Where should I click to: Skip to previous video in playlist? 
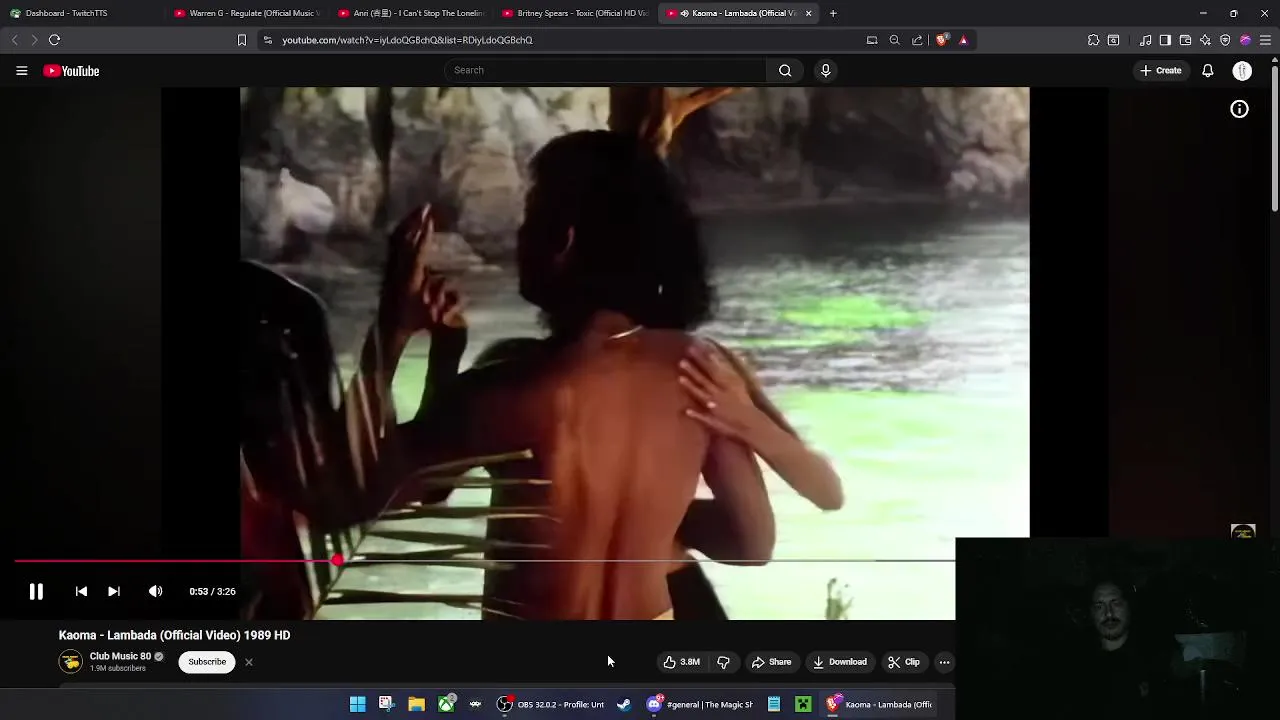tap(81, 591)
